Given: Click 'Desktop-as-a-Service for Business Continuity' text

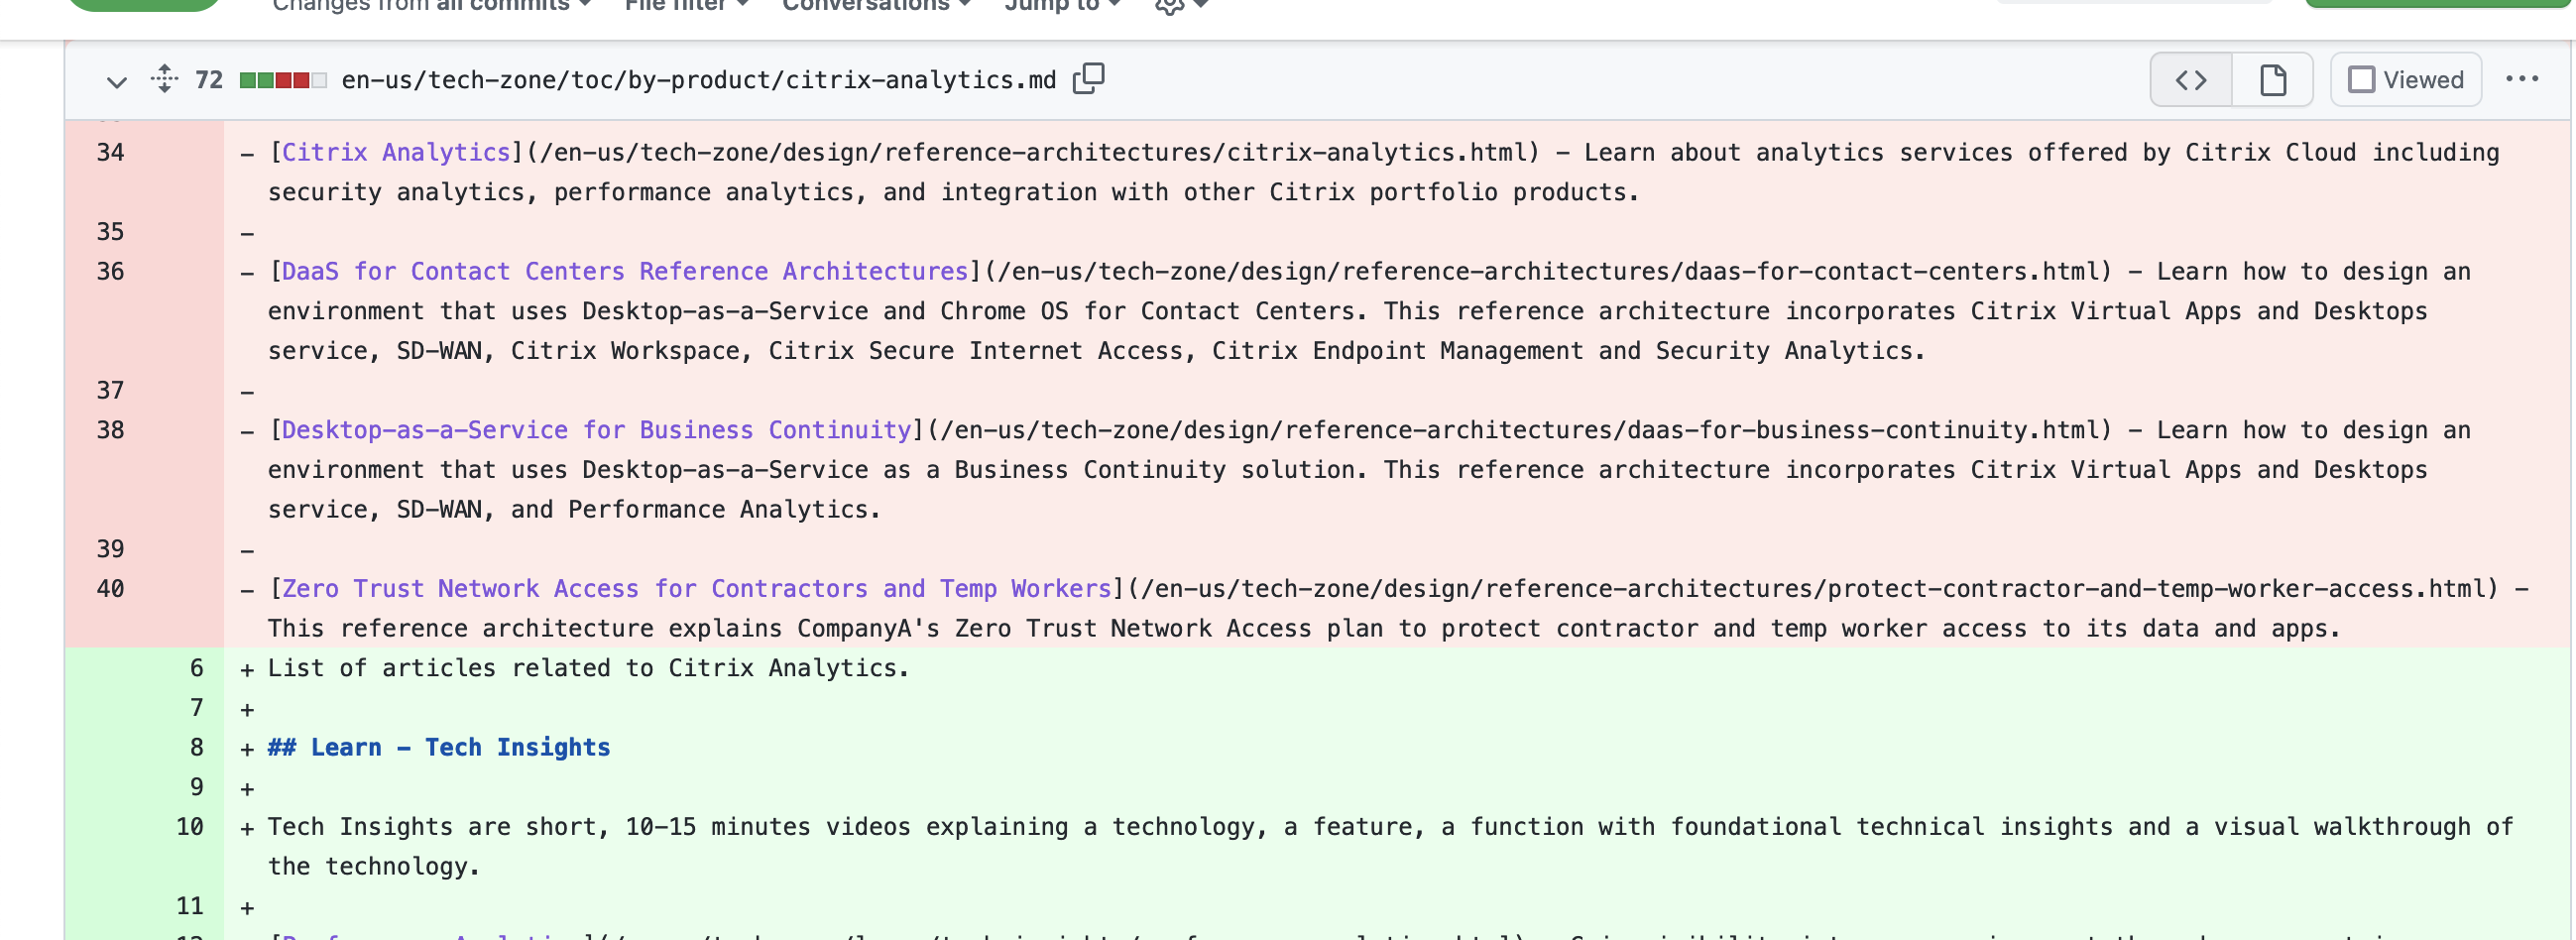Looking at the screenshot, I should [597, 430].
